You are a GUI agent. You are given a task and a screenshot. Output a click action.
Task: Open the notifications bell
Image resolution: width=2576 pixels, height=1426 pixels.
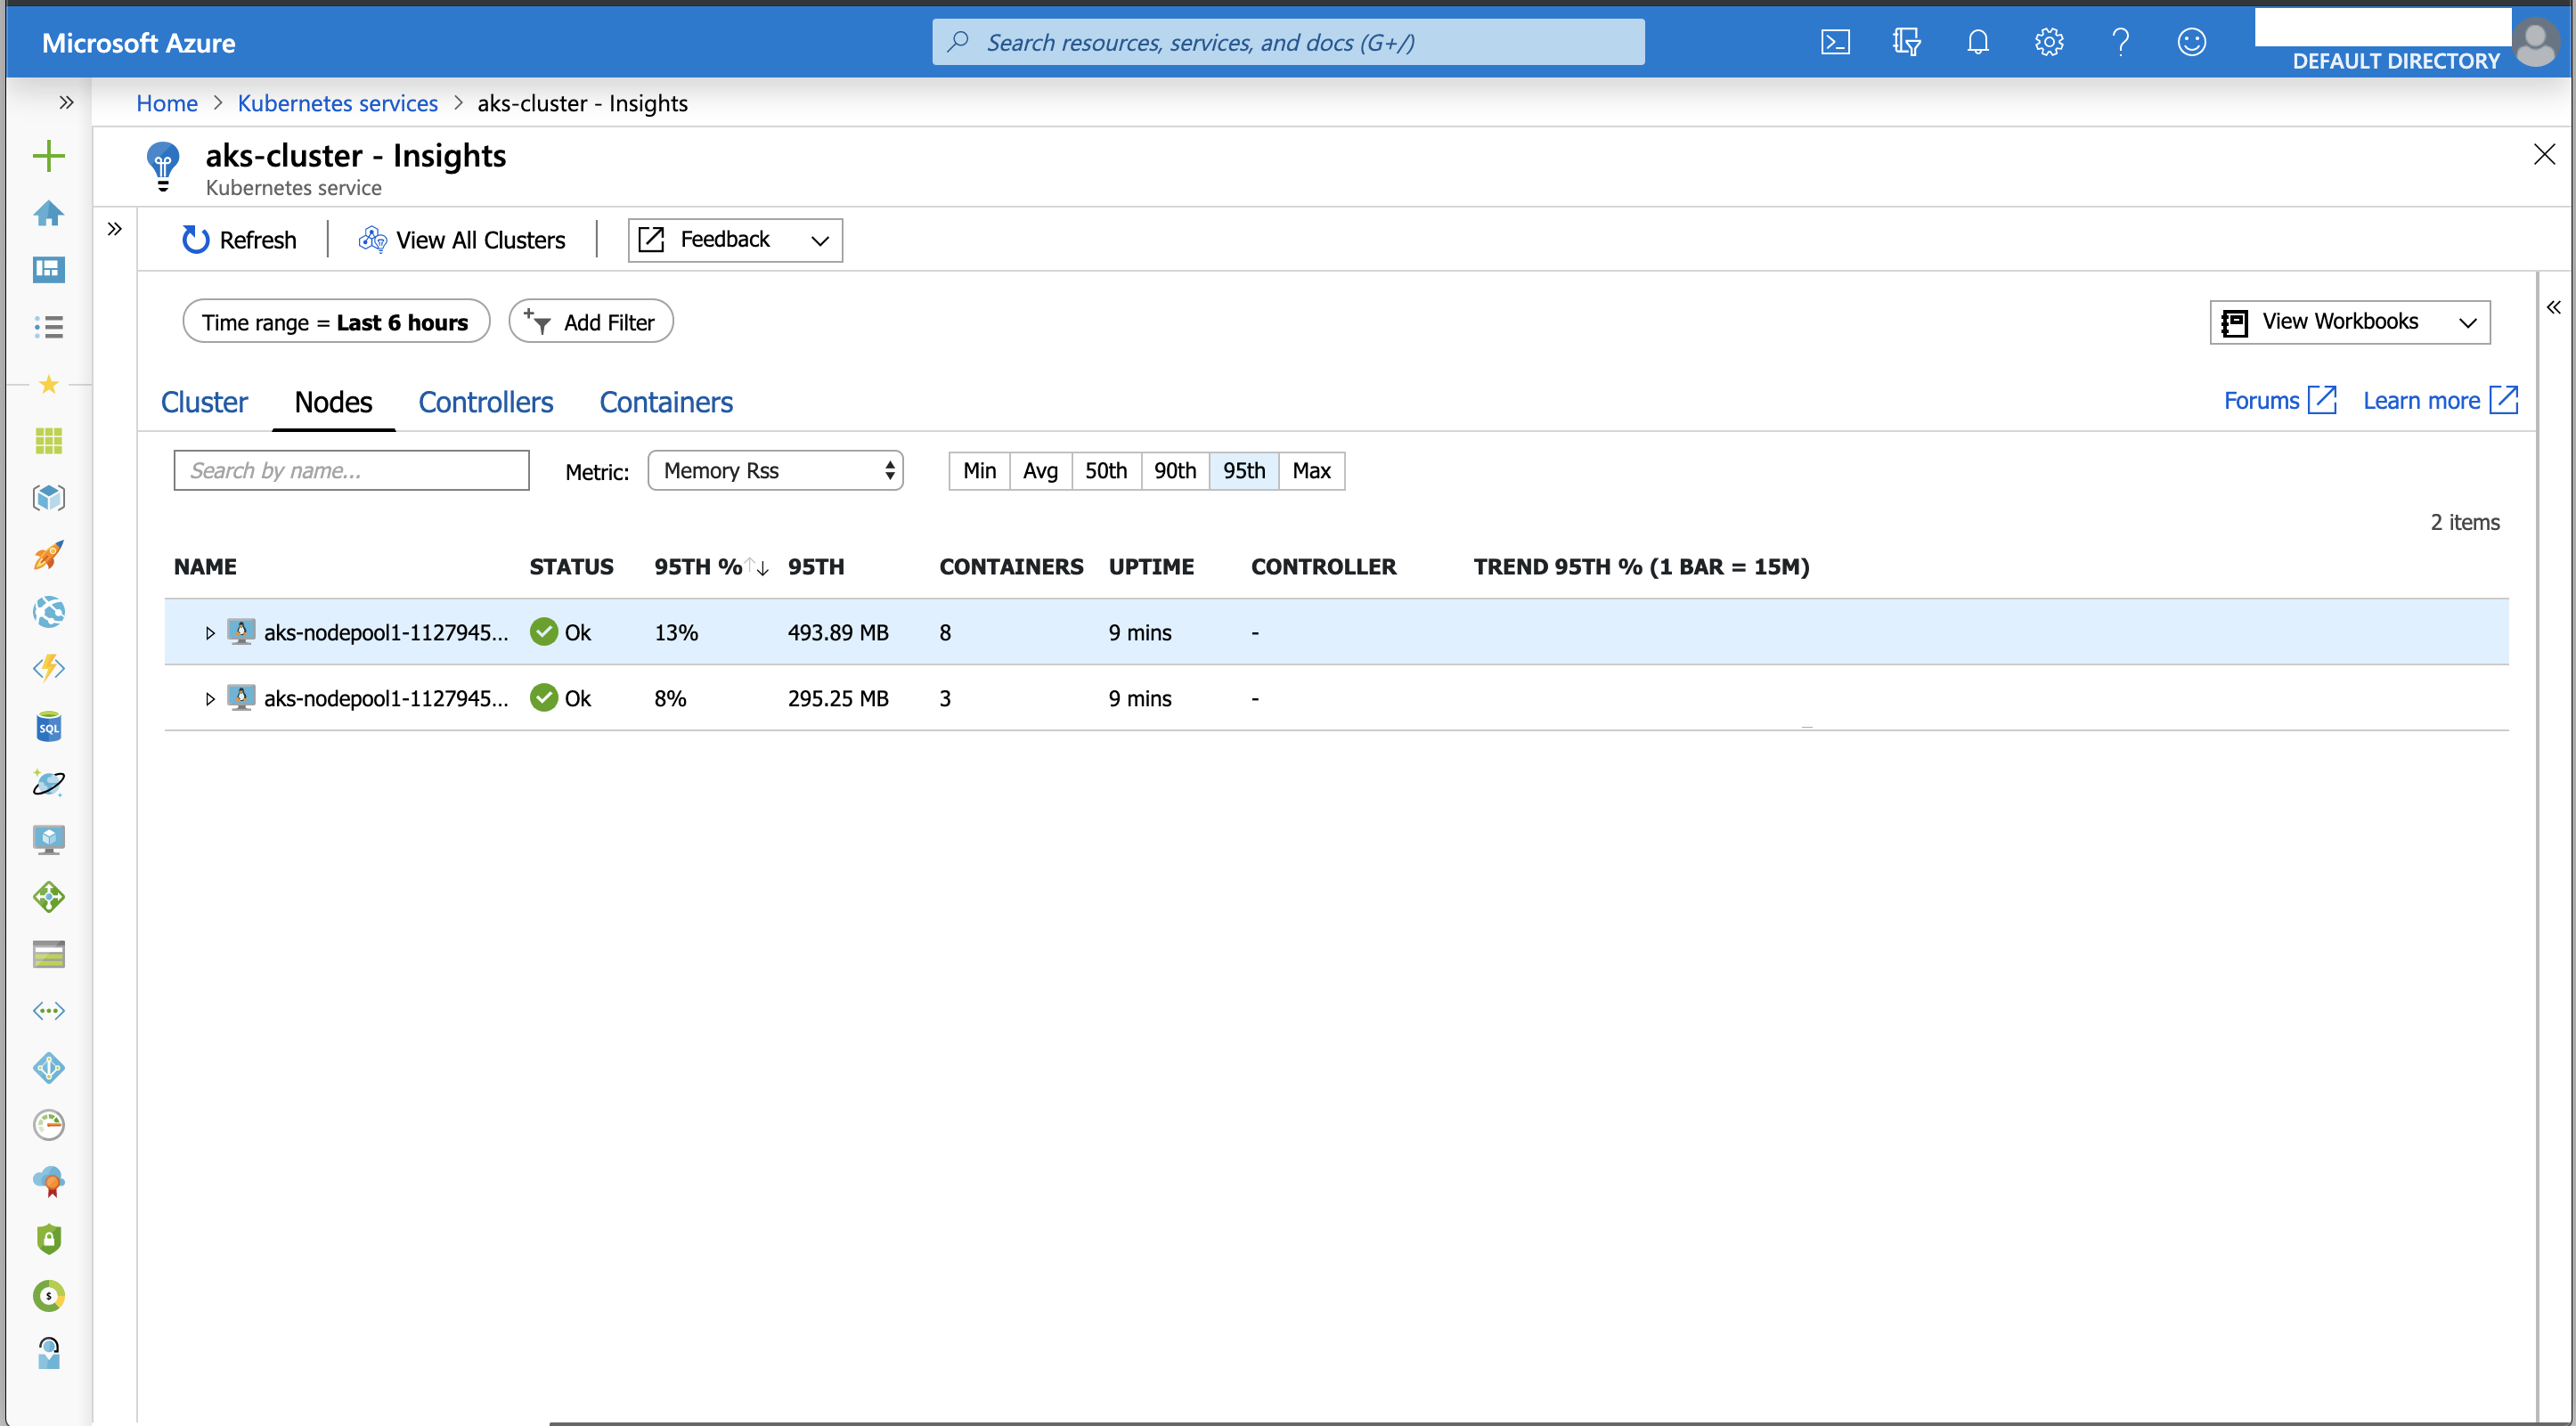[1977, 42]
